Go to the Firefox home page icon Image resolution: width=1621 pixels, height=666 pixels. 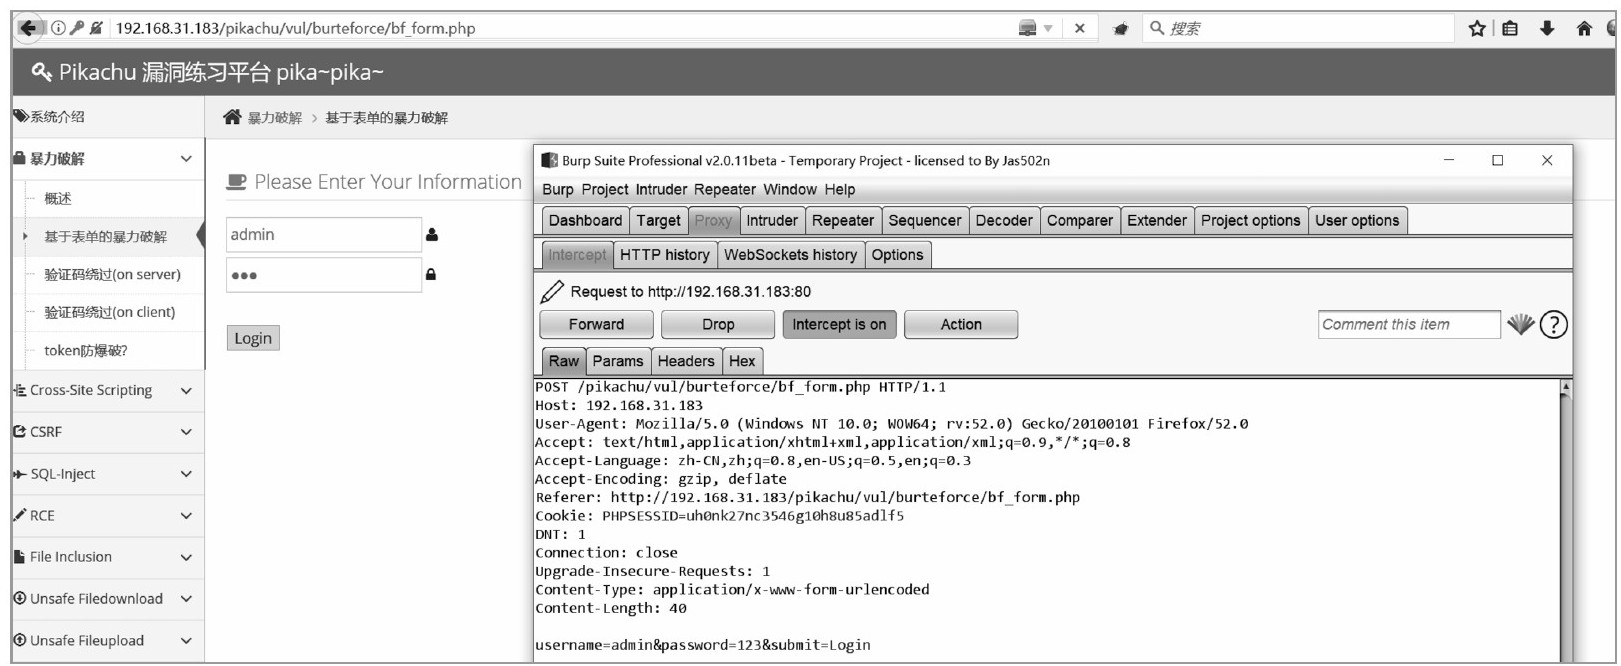coord(1584,28)
